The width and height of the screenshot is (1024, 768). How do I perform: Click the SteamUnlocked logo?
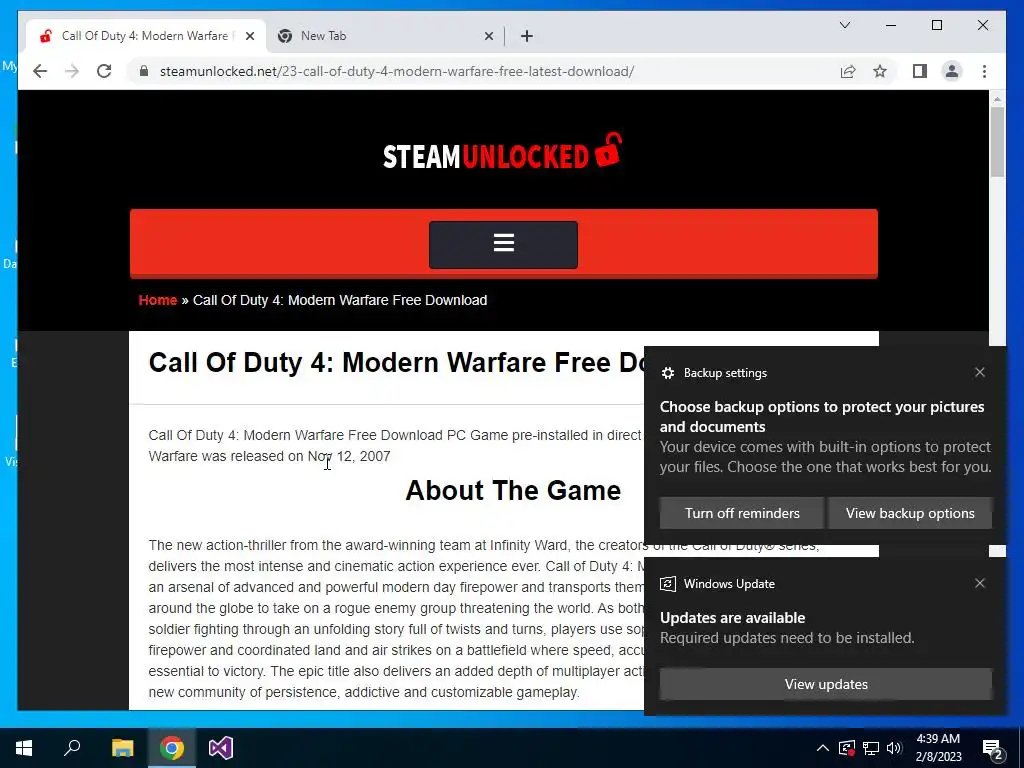click(x=502, y=152)
